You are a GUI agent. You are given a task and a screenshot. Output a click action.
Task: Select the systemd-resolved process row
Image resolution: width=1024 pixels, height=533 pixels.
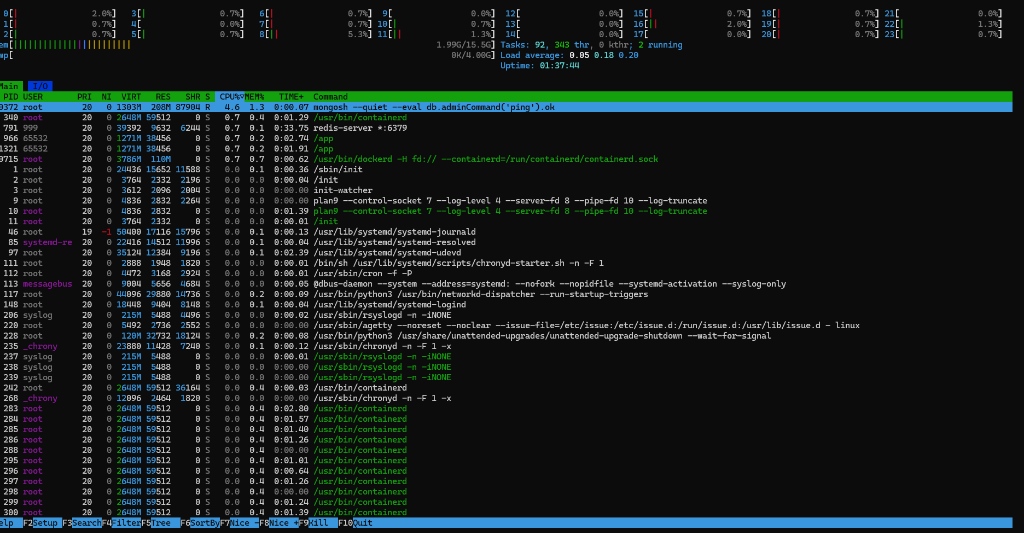pos(506,242)
